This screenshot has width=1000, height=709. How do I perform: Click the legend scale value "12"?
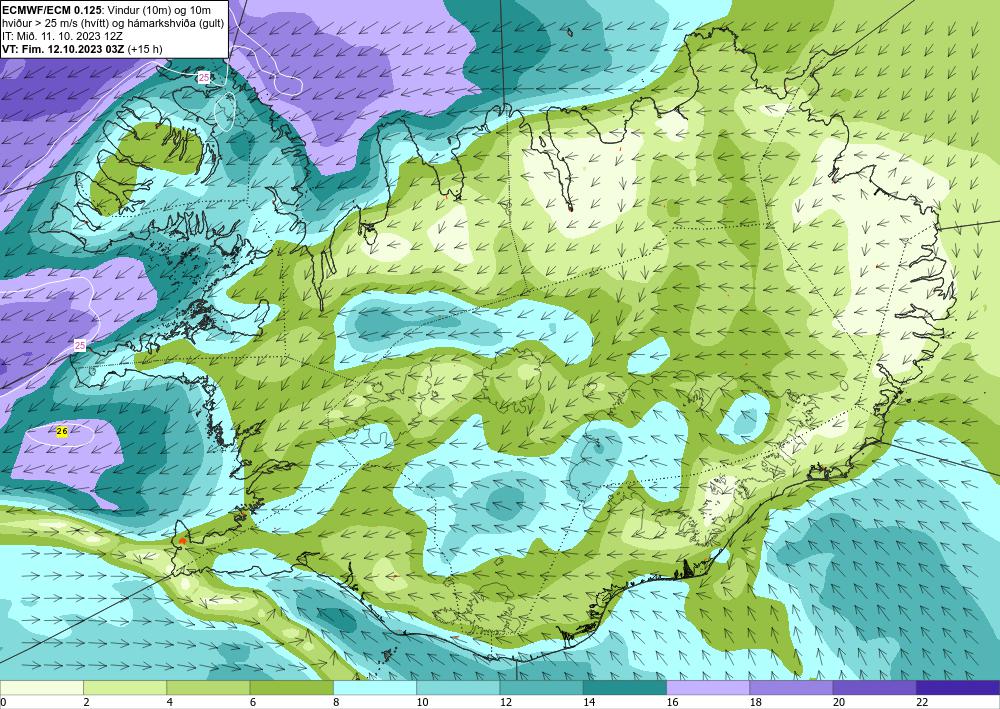coord(506,702)
